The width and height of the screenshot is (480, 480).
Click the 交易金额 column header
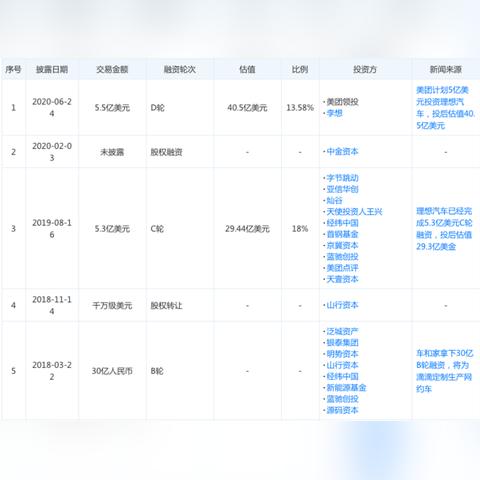[x=112, y=69]
